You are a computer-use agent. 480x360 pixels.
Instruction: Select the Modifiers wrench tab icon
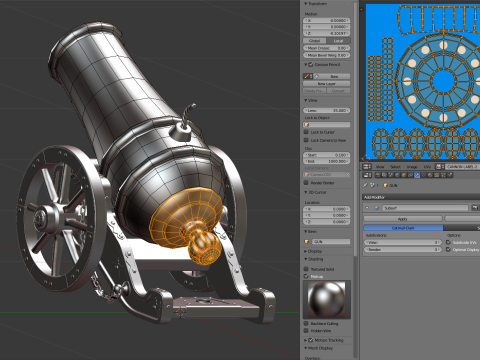417,175
